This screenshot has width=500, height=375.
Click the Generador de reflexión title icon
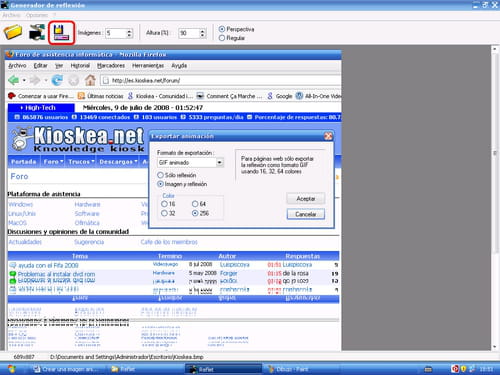[x=5, y=5]
